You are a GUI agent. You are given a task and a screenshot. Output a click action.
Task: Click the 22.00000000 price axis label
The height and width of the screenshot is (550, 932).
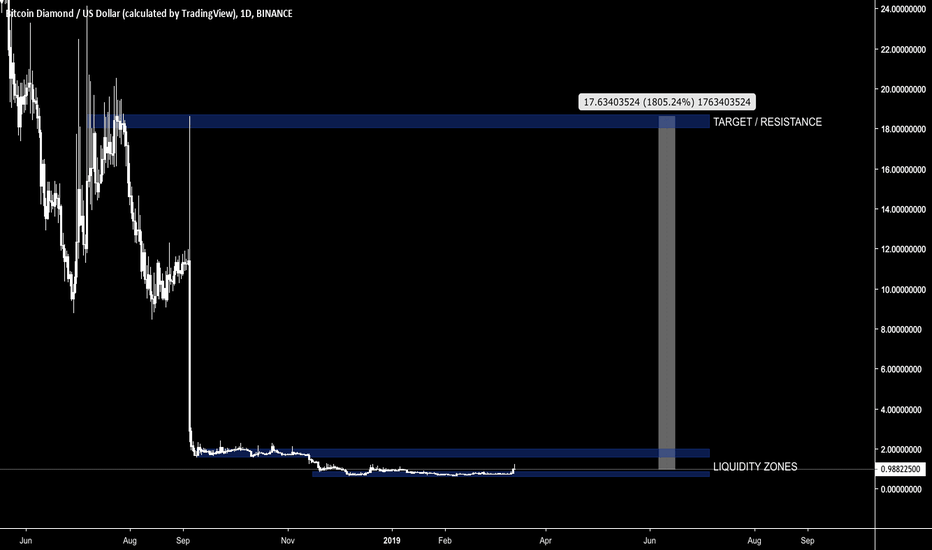[903, 49]
